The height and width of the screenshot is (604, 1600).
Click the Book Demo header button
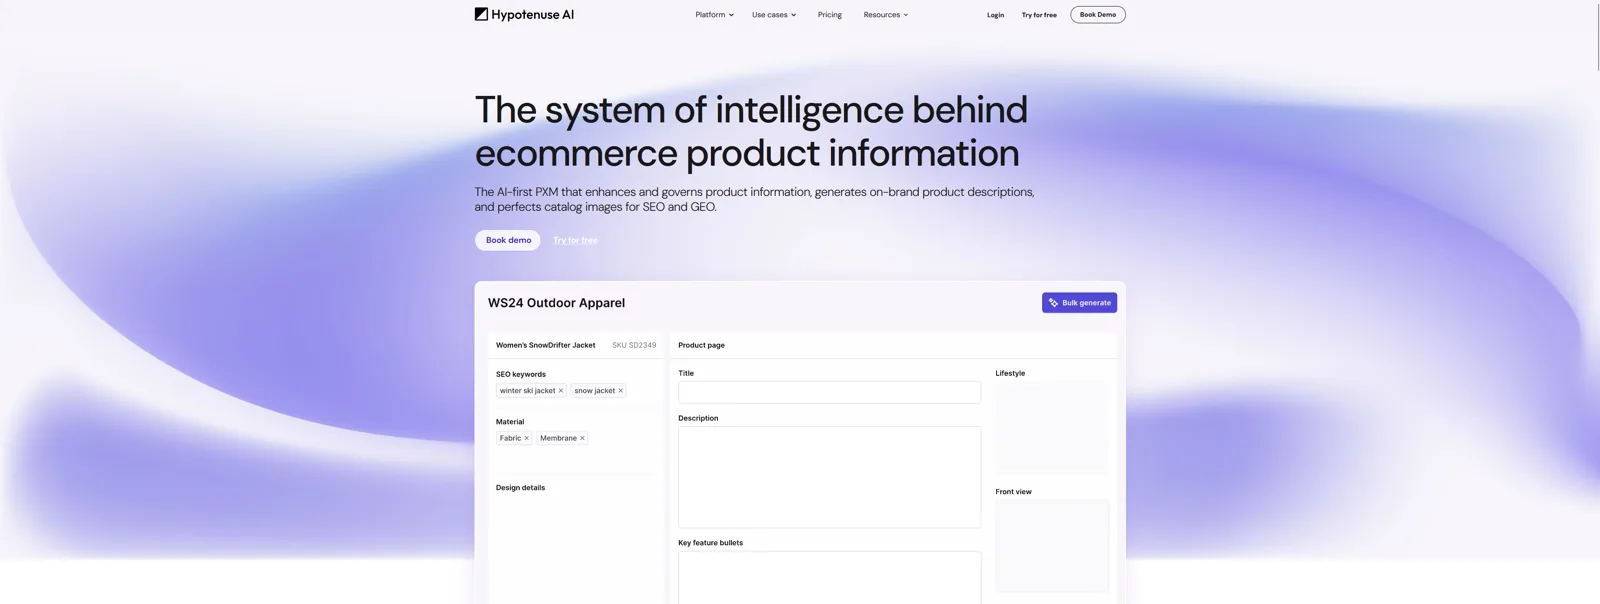(x=1098, y=15)
